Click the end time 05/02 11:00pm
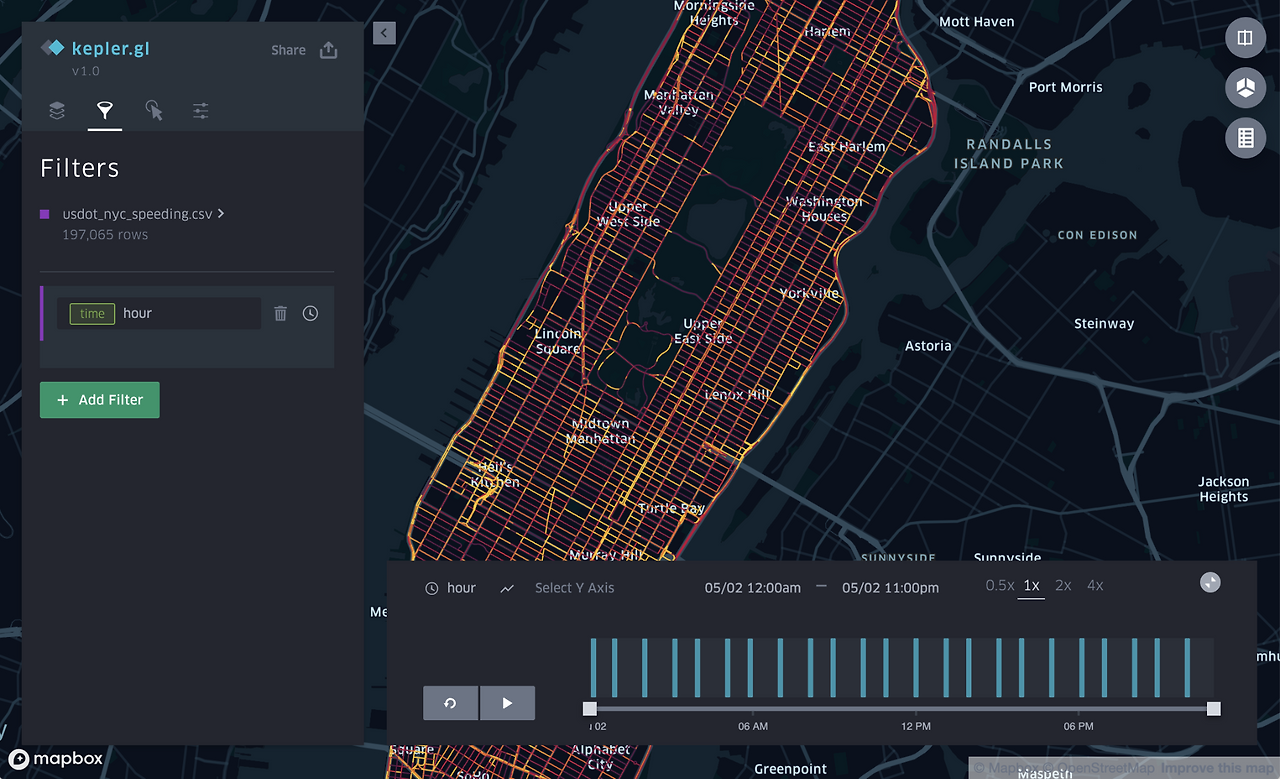This screenshot has height=779, width=1280. pyautogui.click(x=891, y=588)
